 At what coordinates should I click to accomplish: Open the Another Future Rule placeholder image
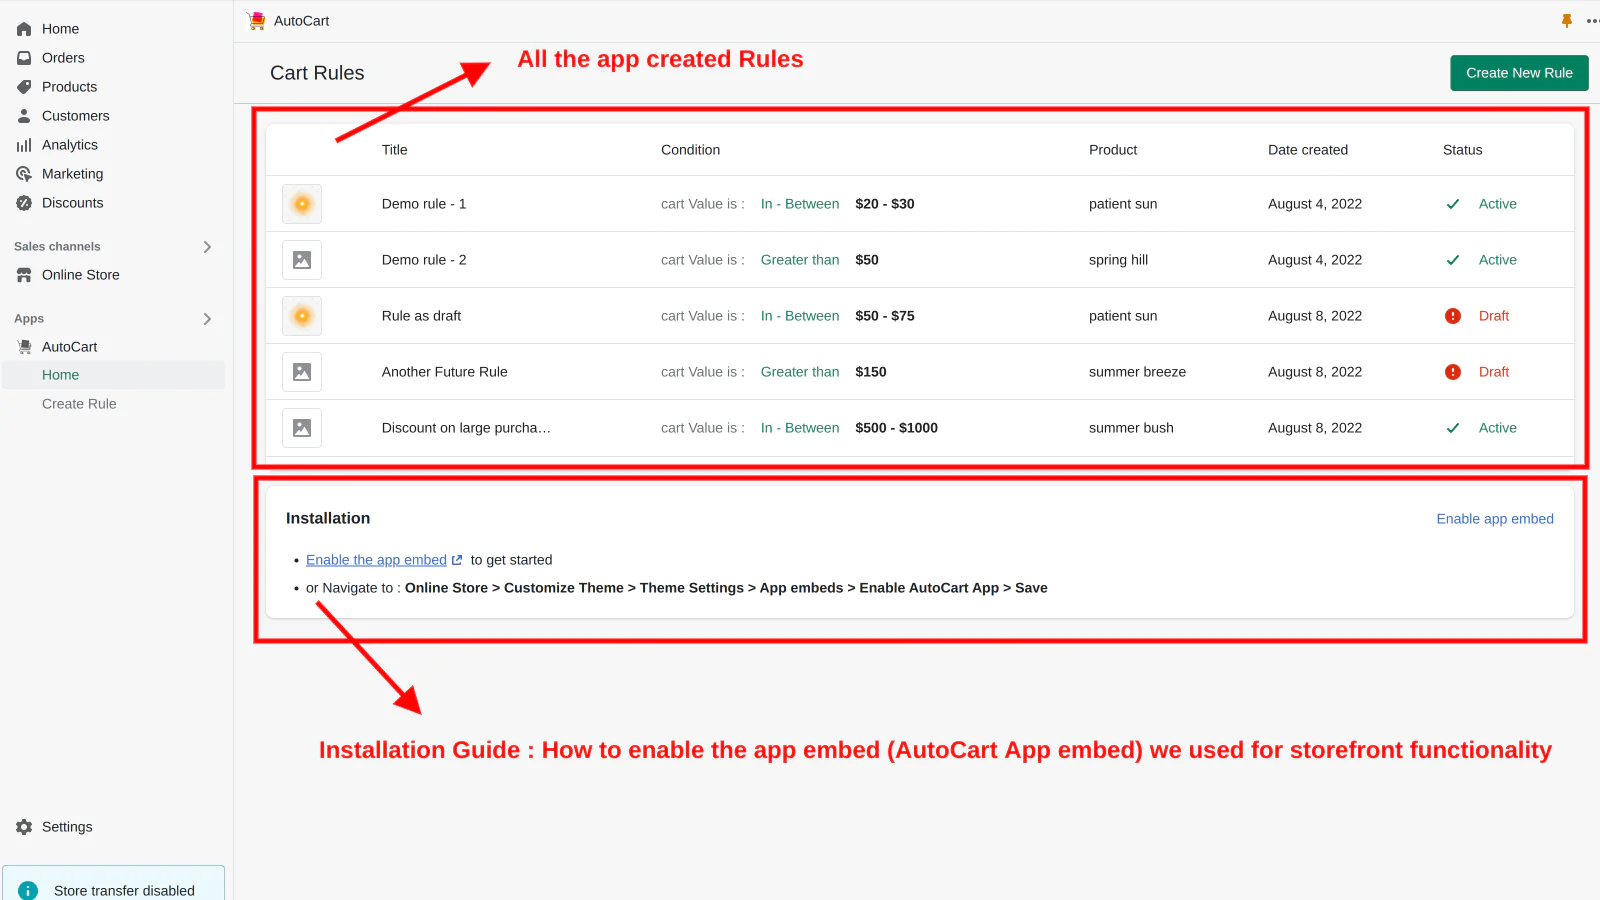point(302,372)
